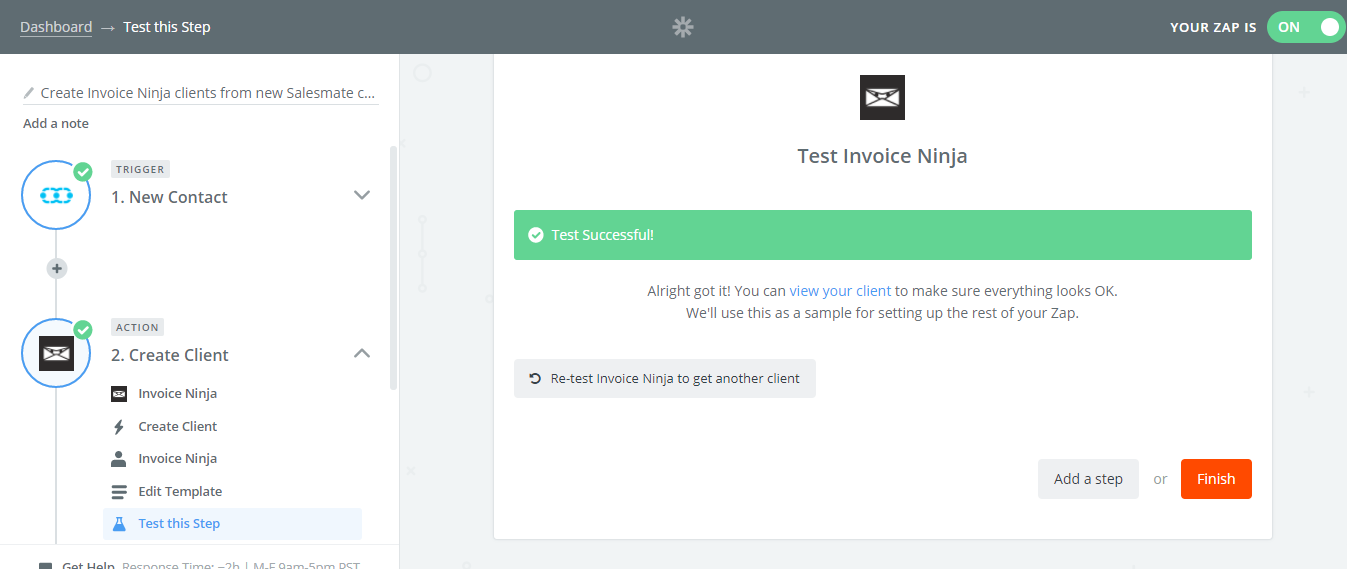Click the pencil icon beside Zap name

coord(29,93)
